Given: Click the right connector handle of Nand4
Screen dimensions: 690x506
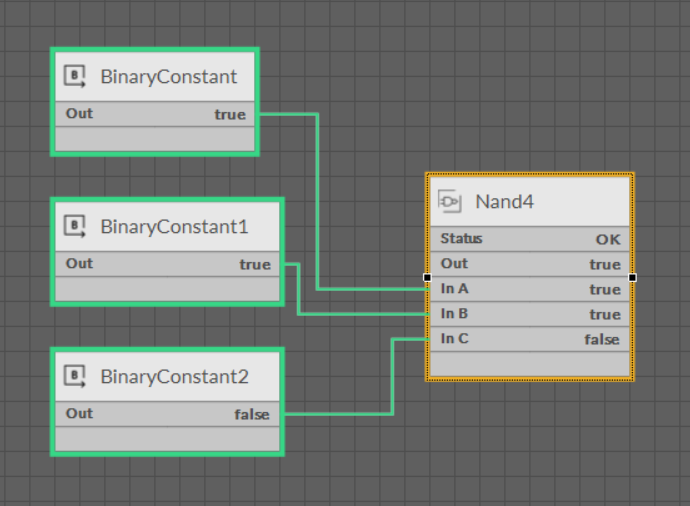Looking at the screenshot, I should coord(633,277).
